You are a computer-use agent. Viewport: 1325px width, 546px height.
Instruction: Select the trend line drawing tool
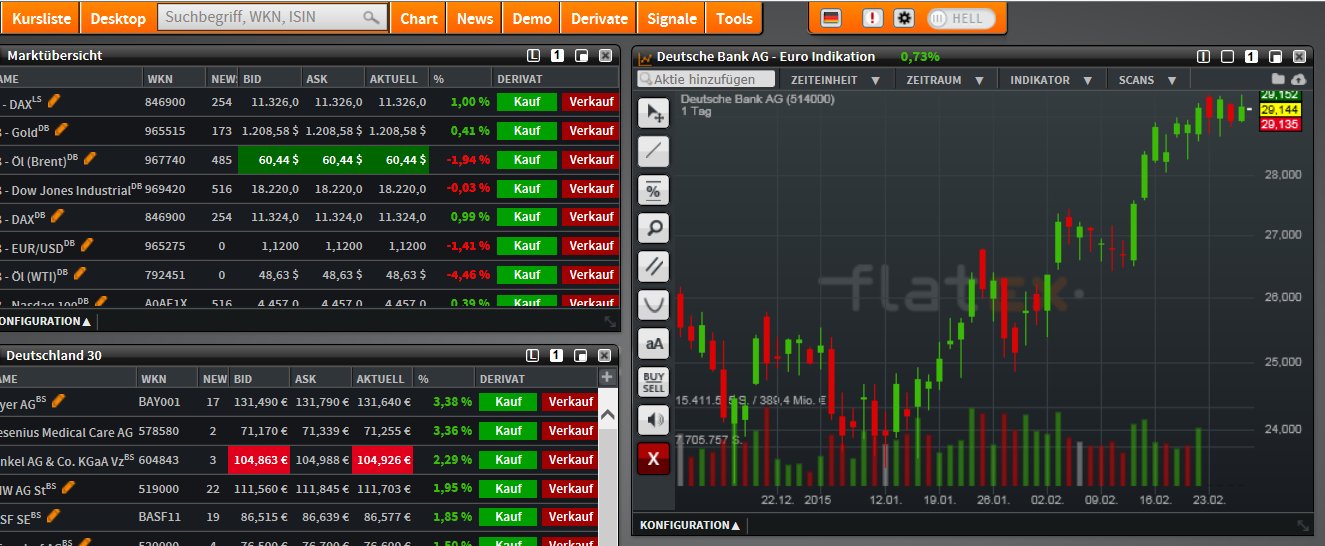654,151
